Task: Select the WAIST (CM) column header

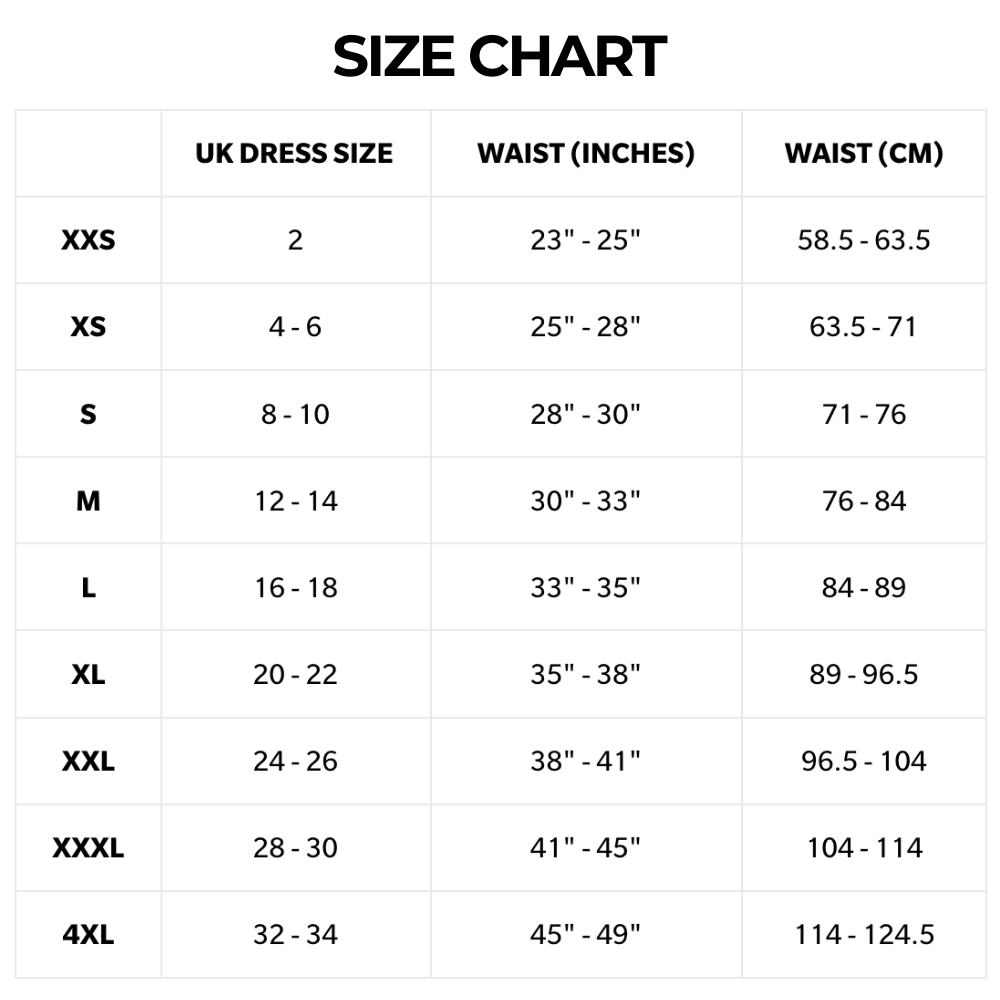Action: (x=864, y=154)
